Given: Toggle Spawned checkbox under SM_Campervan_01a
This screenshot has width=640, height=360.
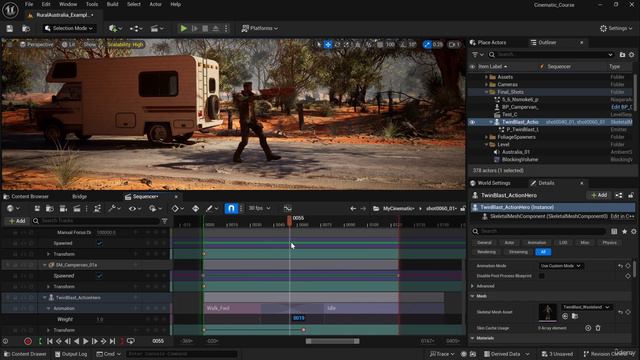Looking at the screenshot, I should coord(100,276).
